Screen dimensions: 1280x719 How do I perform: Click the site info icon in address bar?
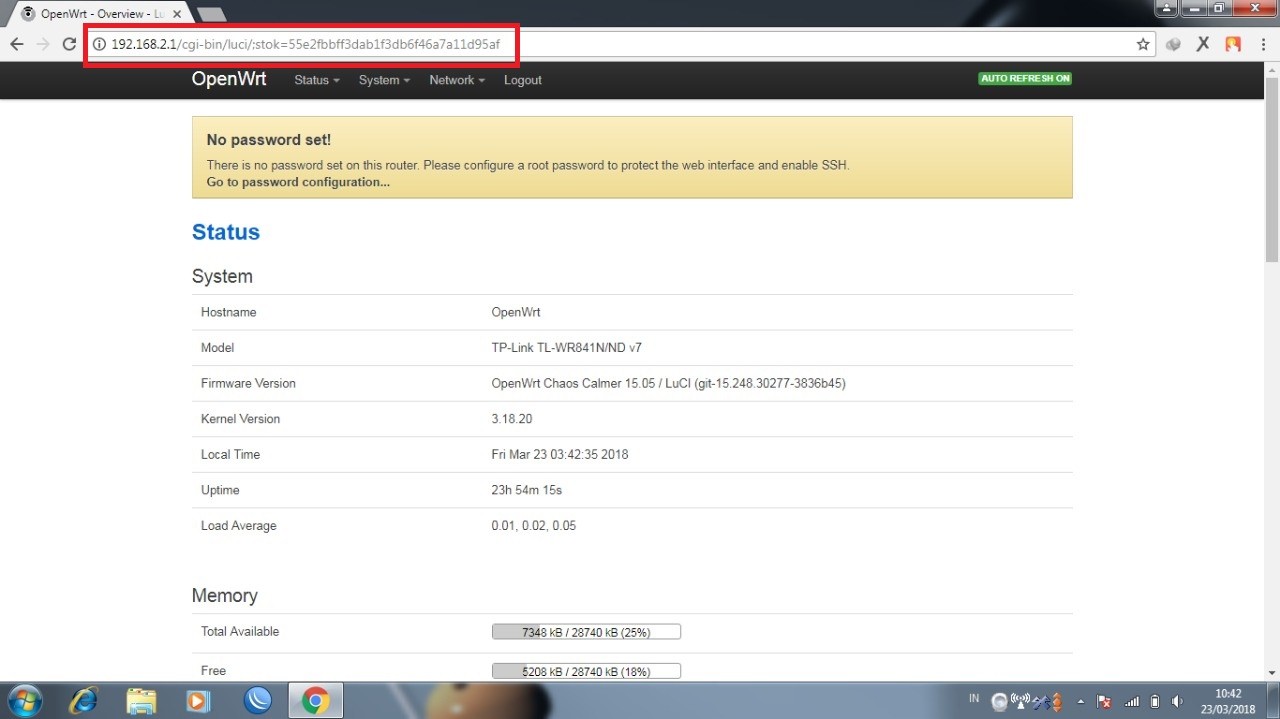[99, 44]
